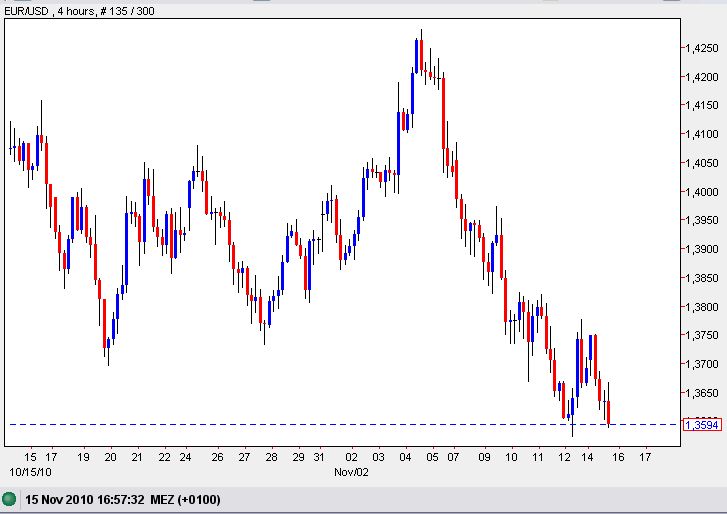The height and width of the screenshot is (514, 727).
Task: Click the date axis label 12
Action: click(564, 457)
